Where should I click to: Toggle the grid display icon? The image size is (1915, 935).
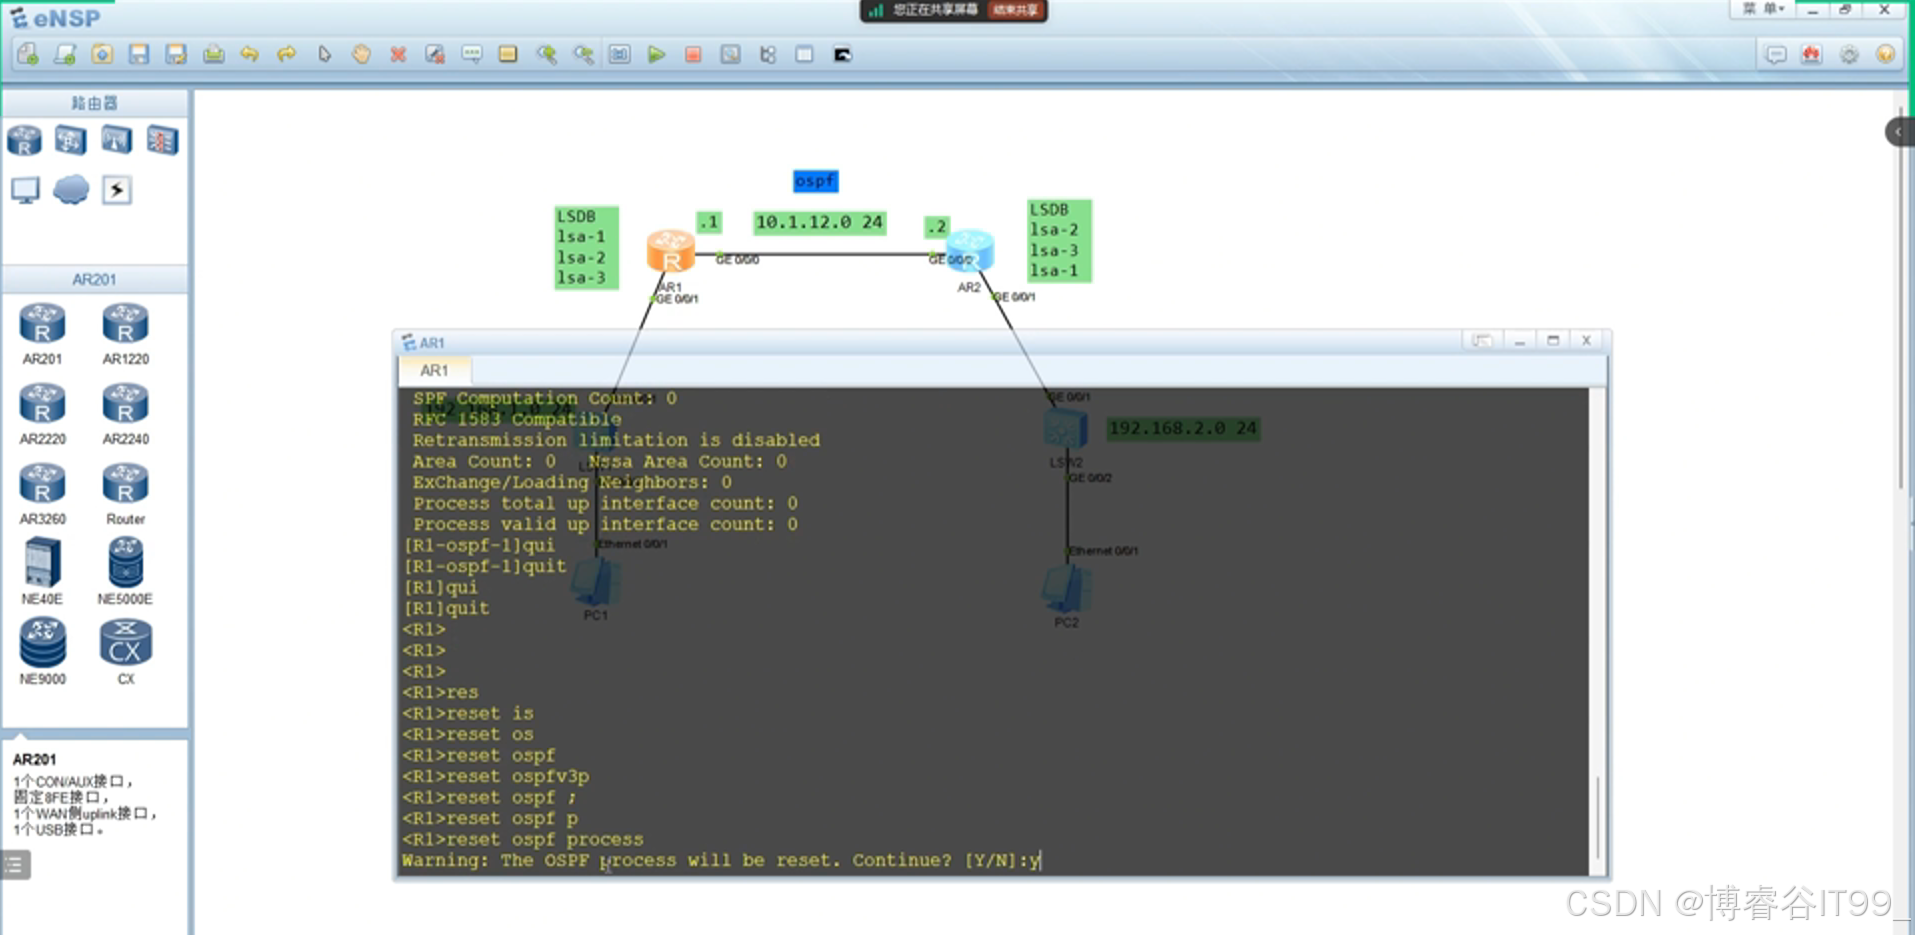coord(805,55)
